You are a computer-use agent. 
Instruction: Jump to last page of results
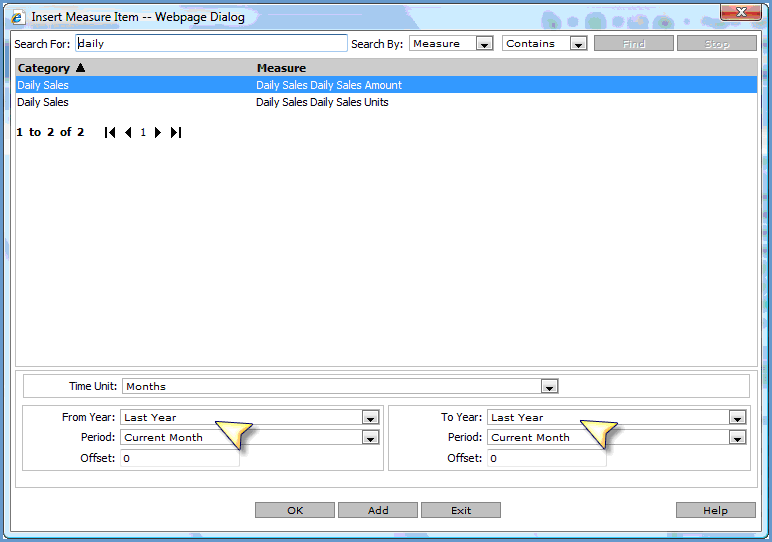click(x=176, y=133)
